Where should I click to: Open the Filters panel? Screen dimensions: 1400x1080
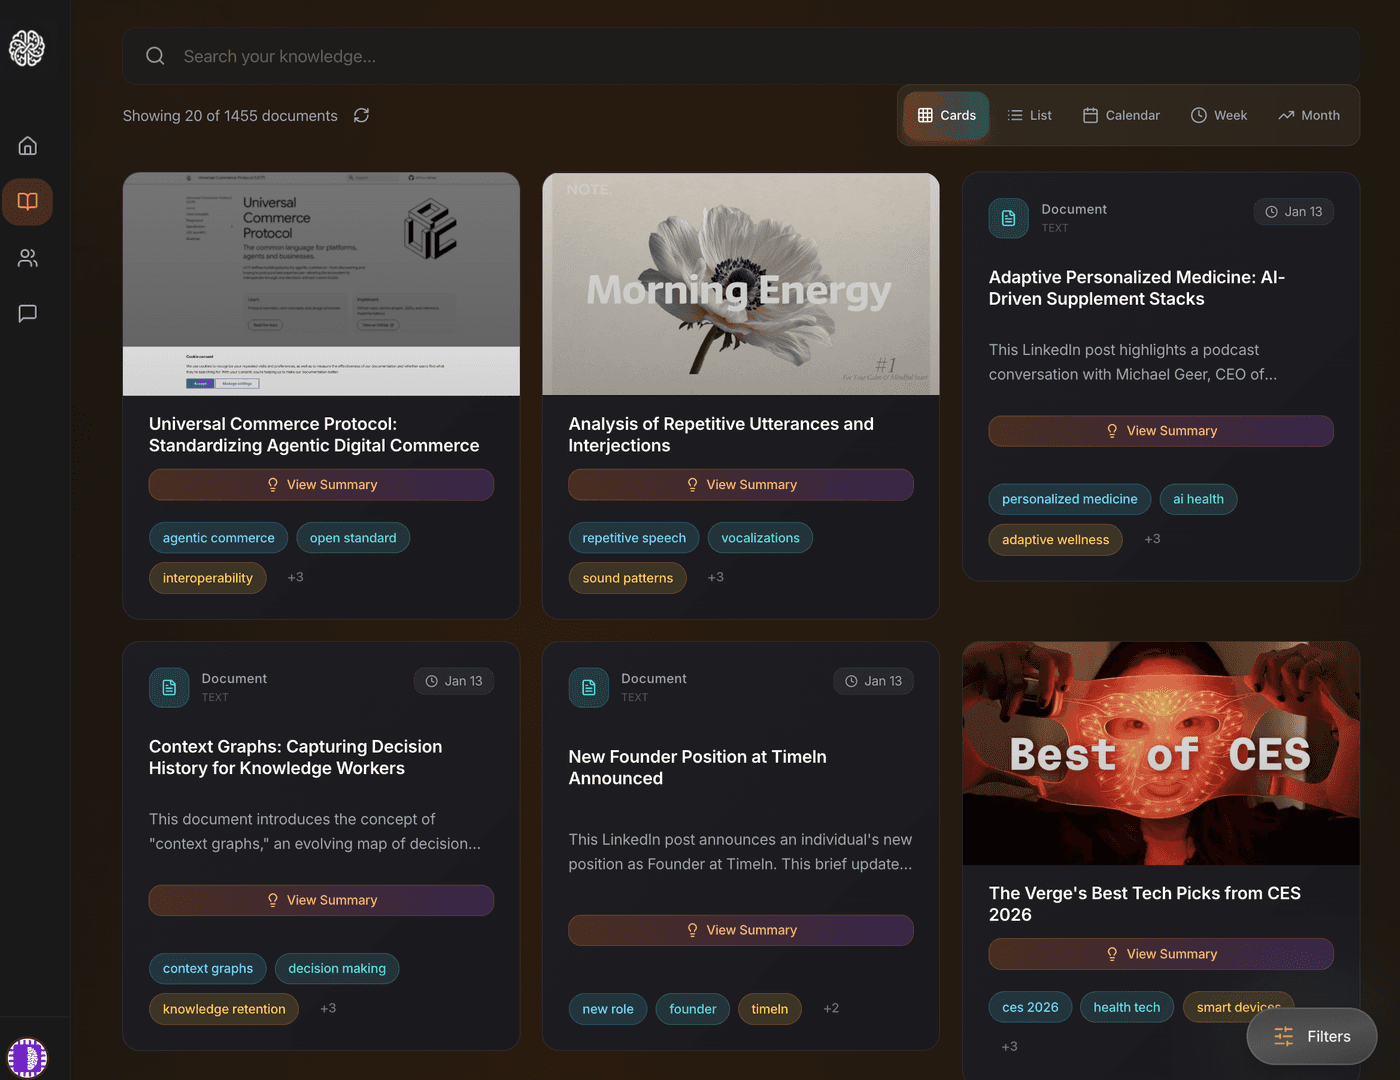[x=1312, y=1036]
